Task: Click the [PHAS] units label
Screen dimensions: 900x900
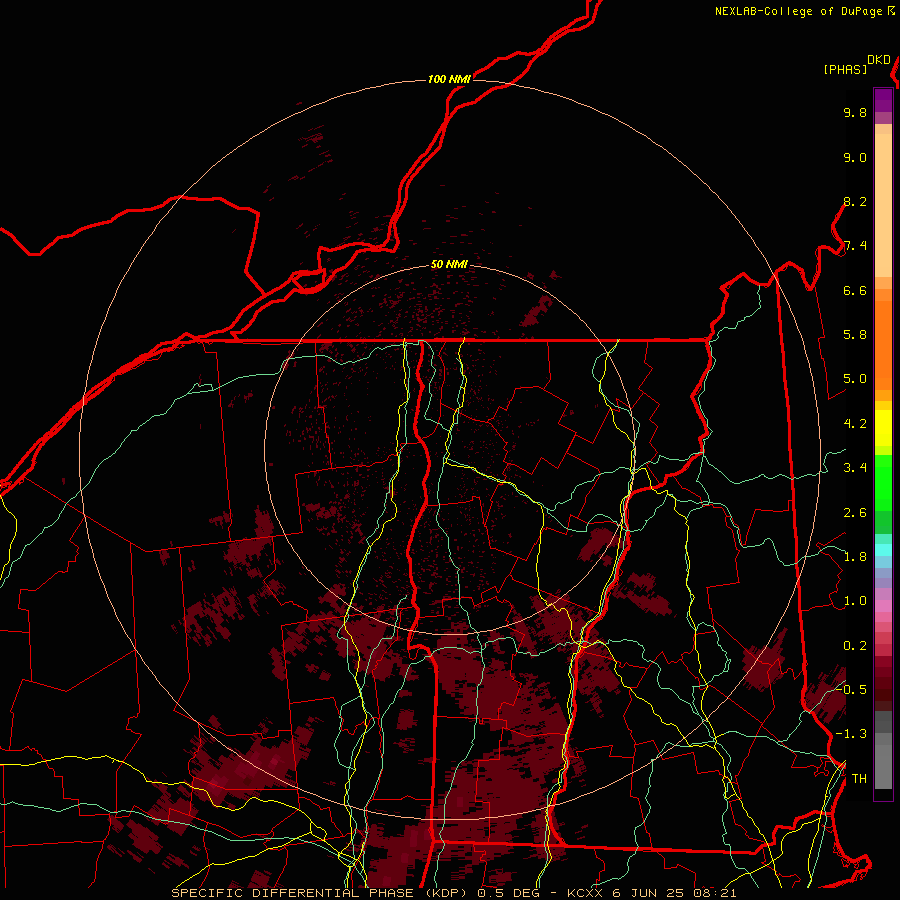Action: 845,69
